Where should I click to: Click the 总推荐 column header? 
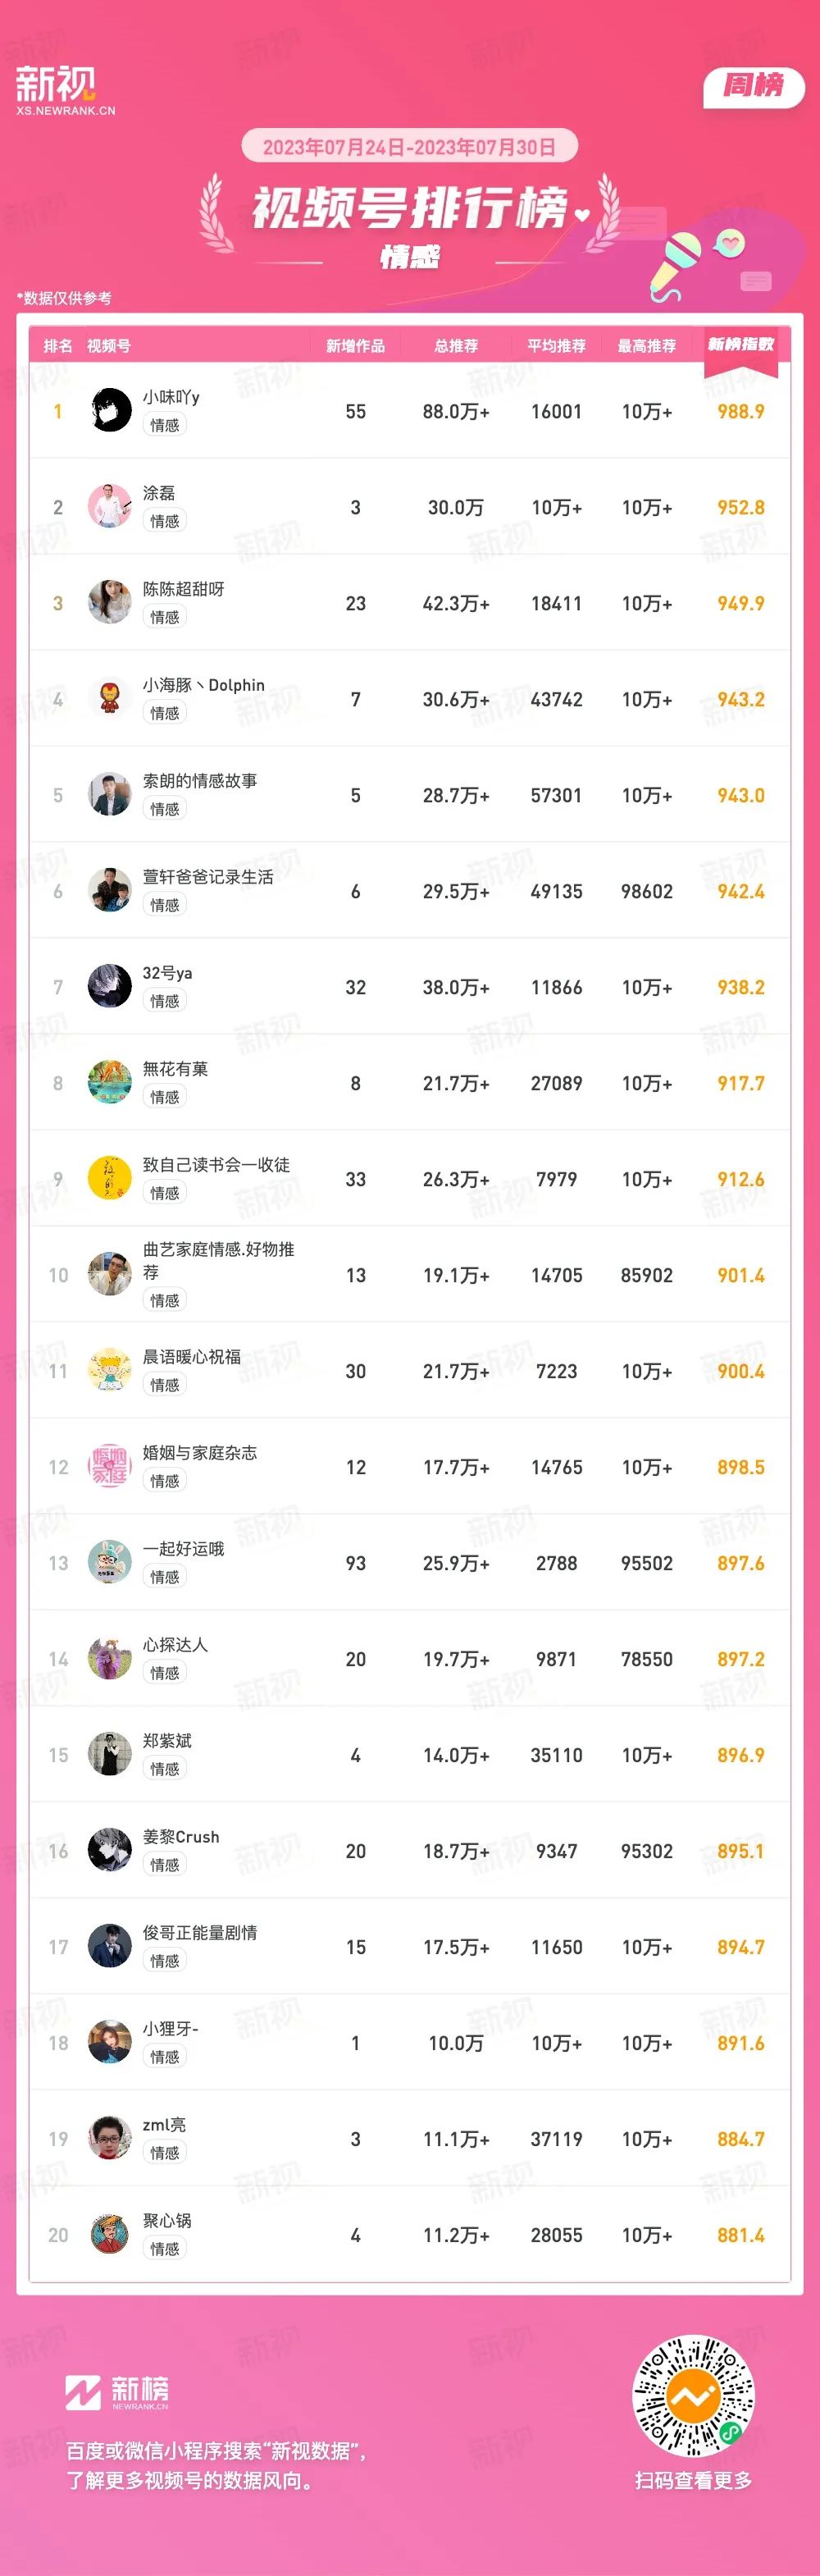456,346
